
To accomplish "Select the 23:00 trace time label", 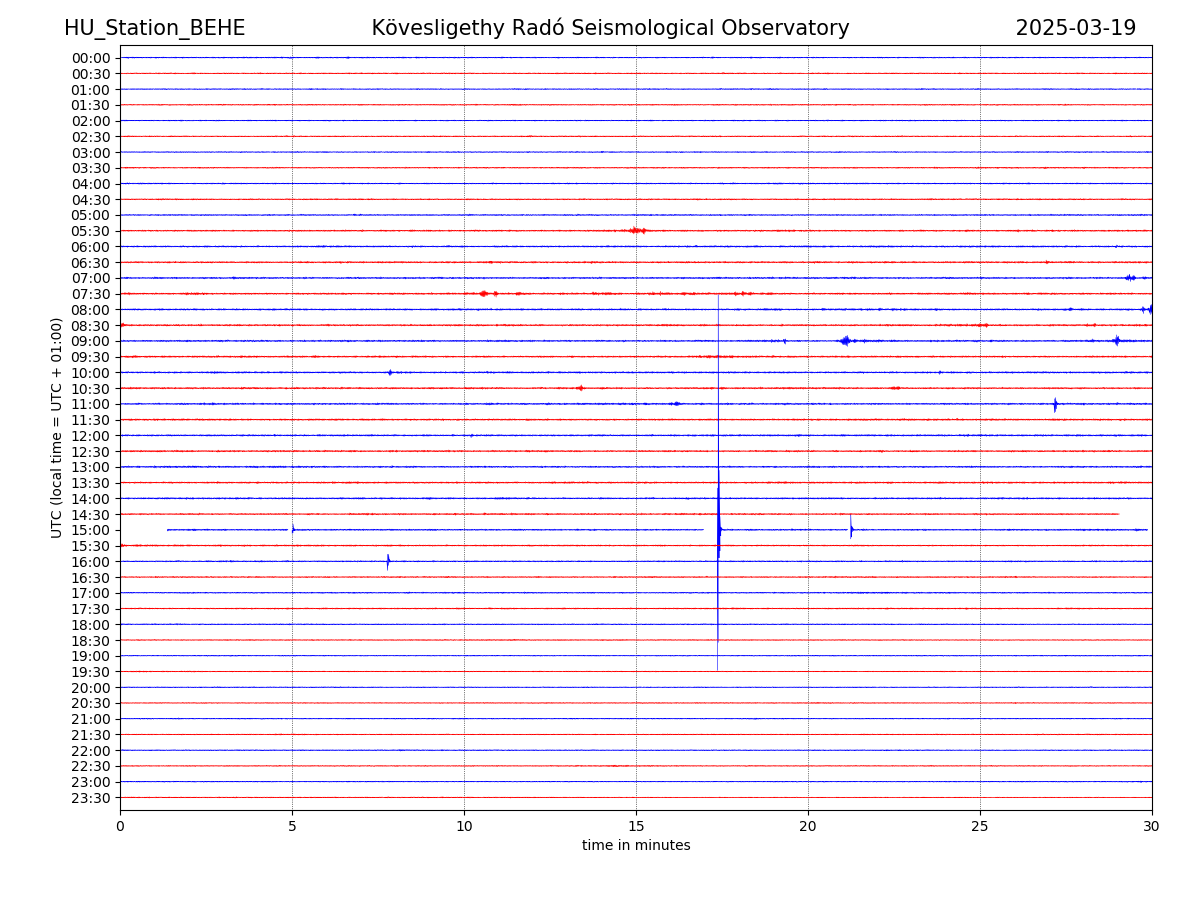I will click(x=91, y=782).
